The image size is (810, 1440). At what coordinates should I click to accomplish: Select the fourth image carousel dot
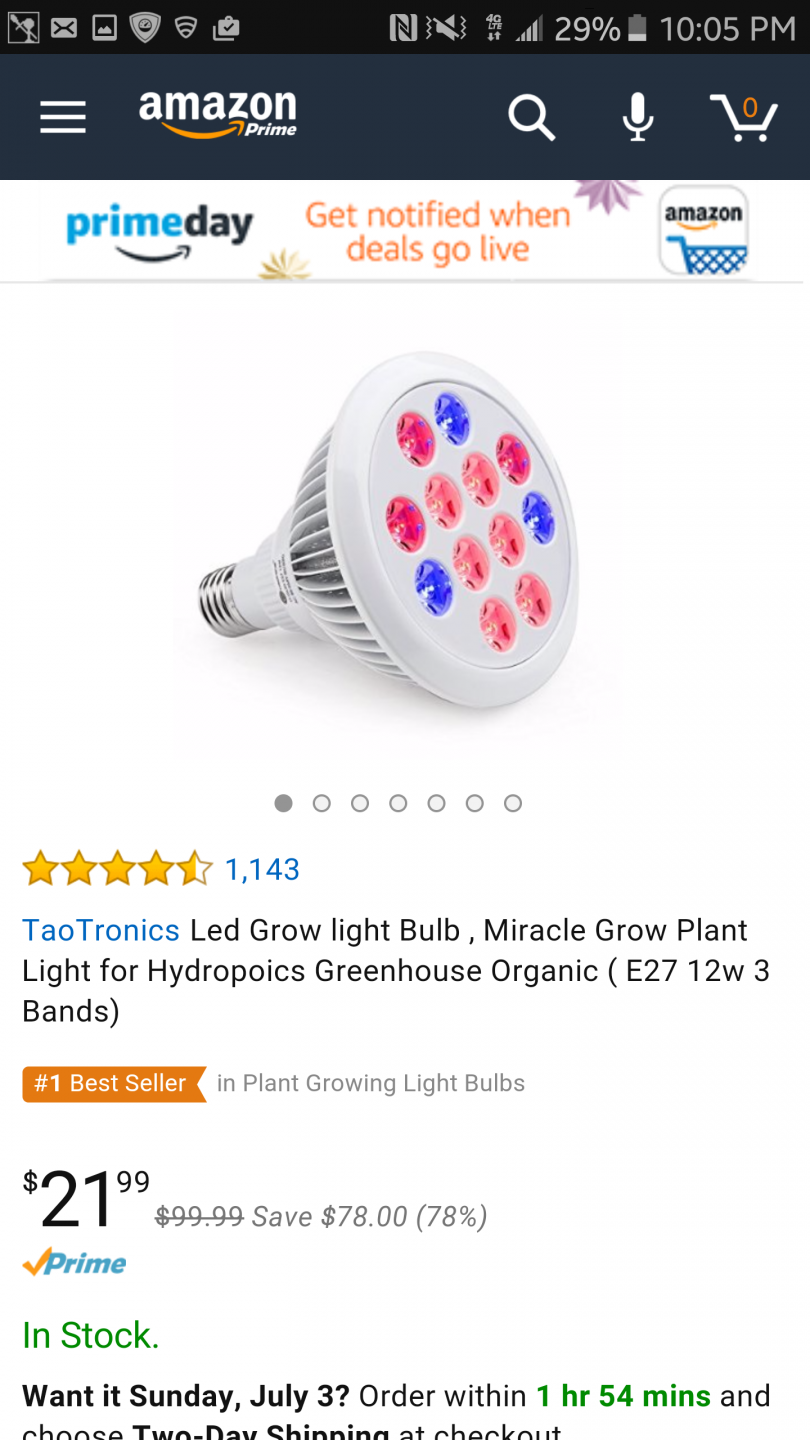click(x=398, y=803)
